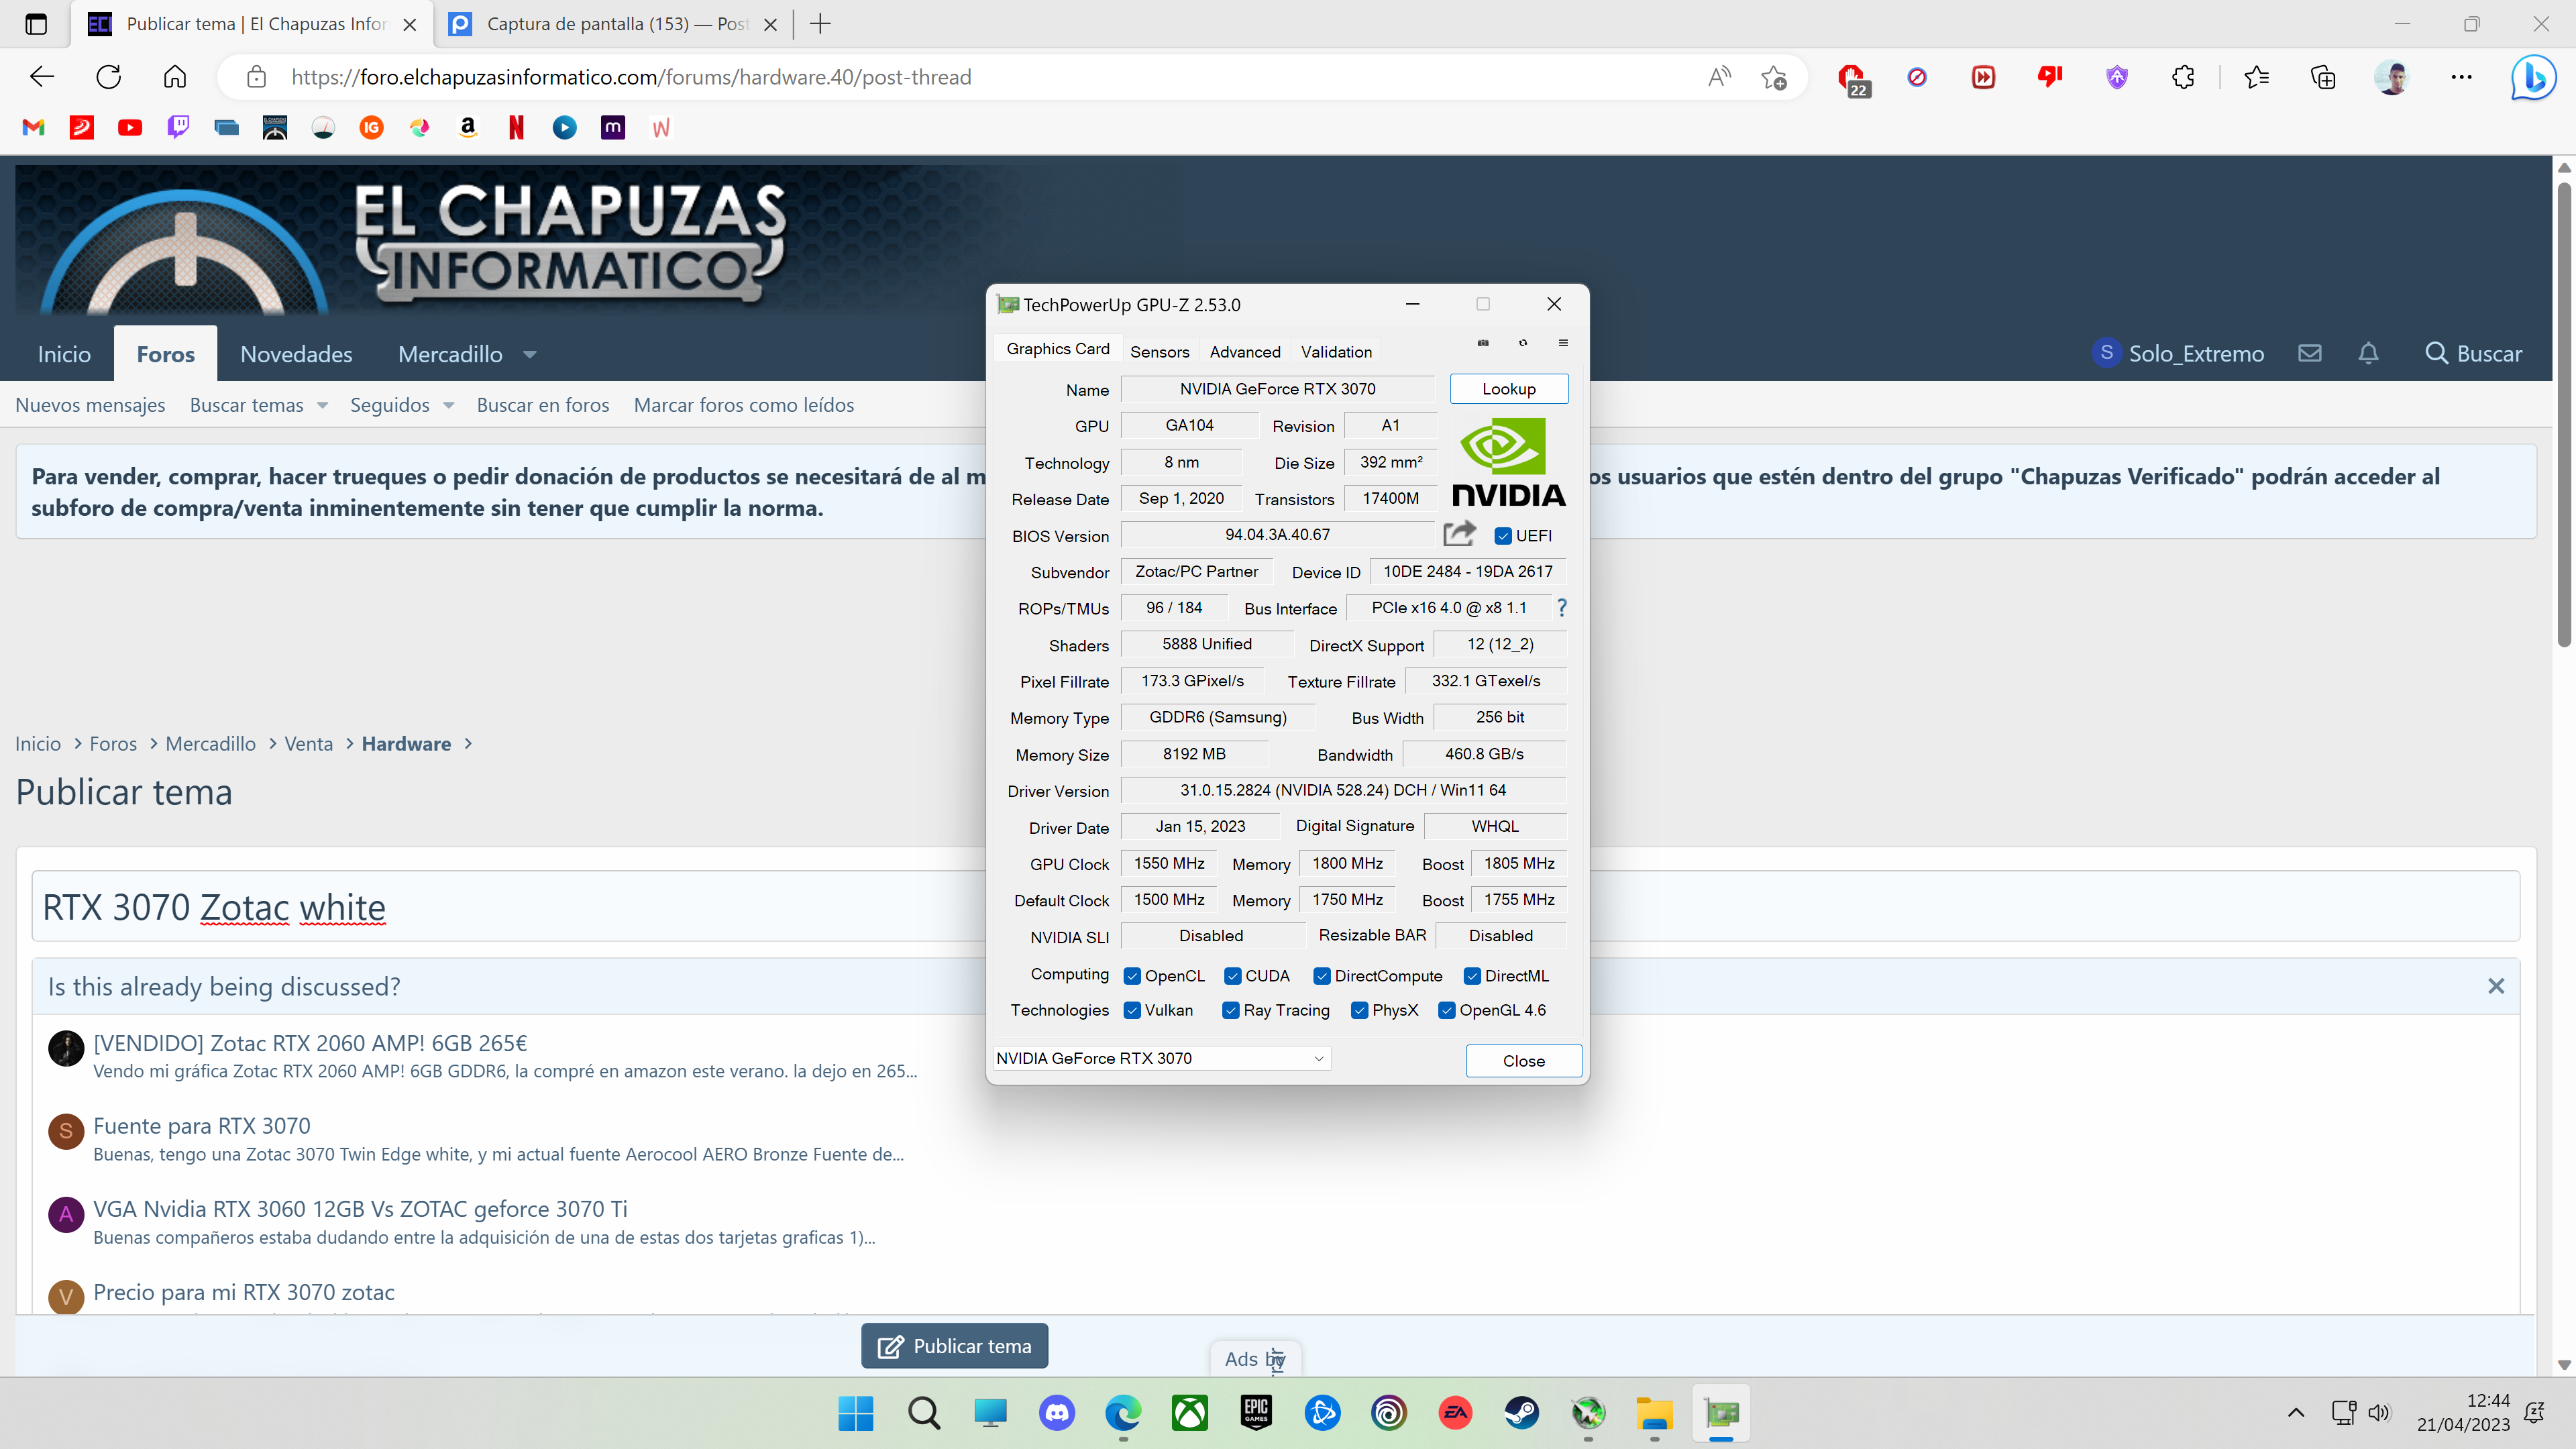The image size is (2576, 1449).
Task: Click the Lookup button
Action: [x=1508, y=389]
